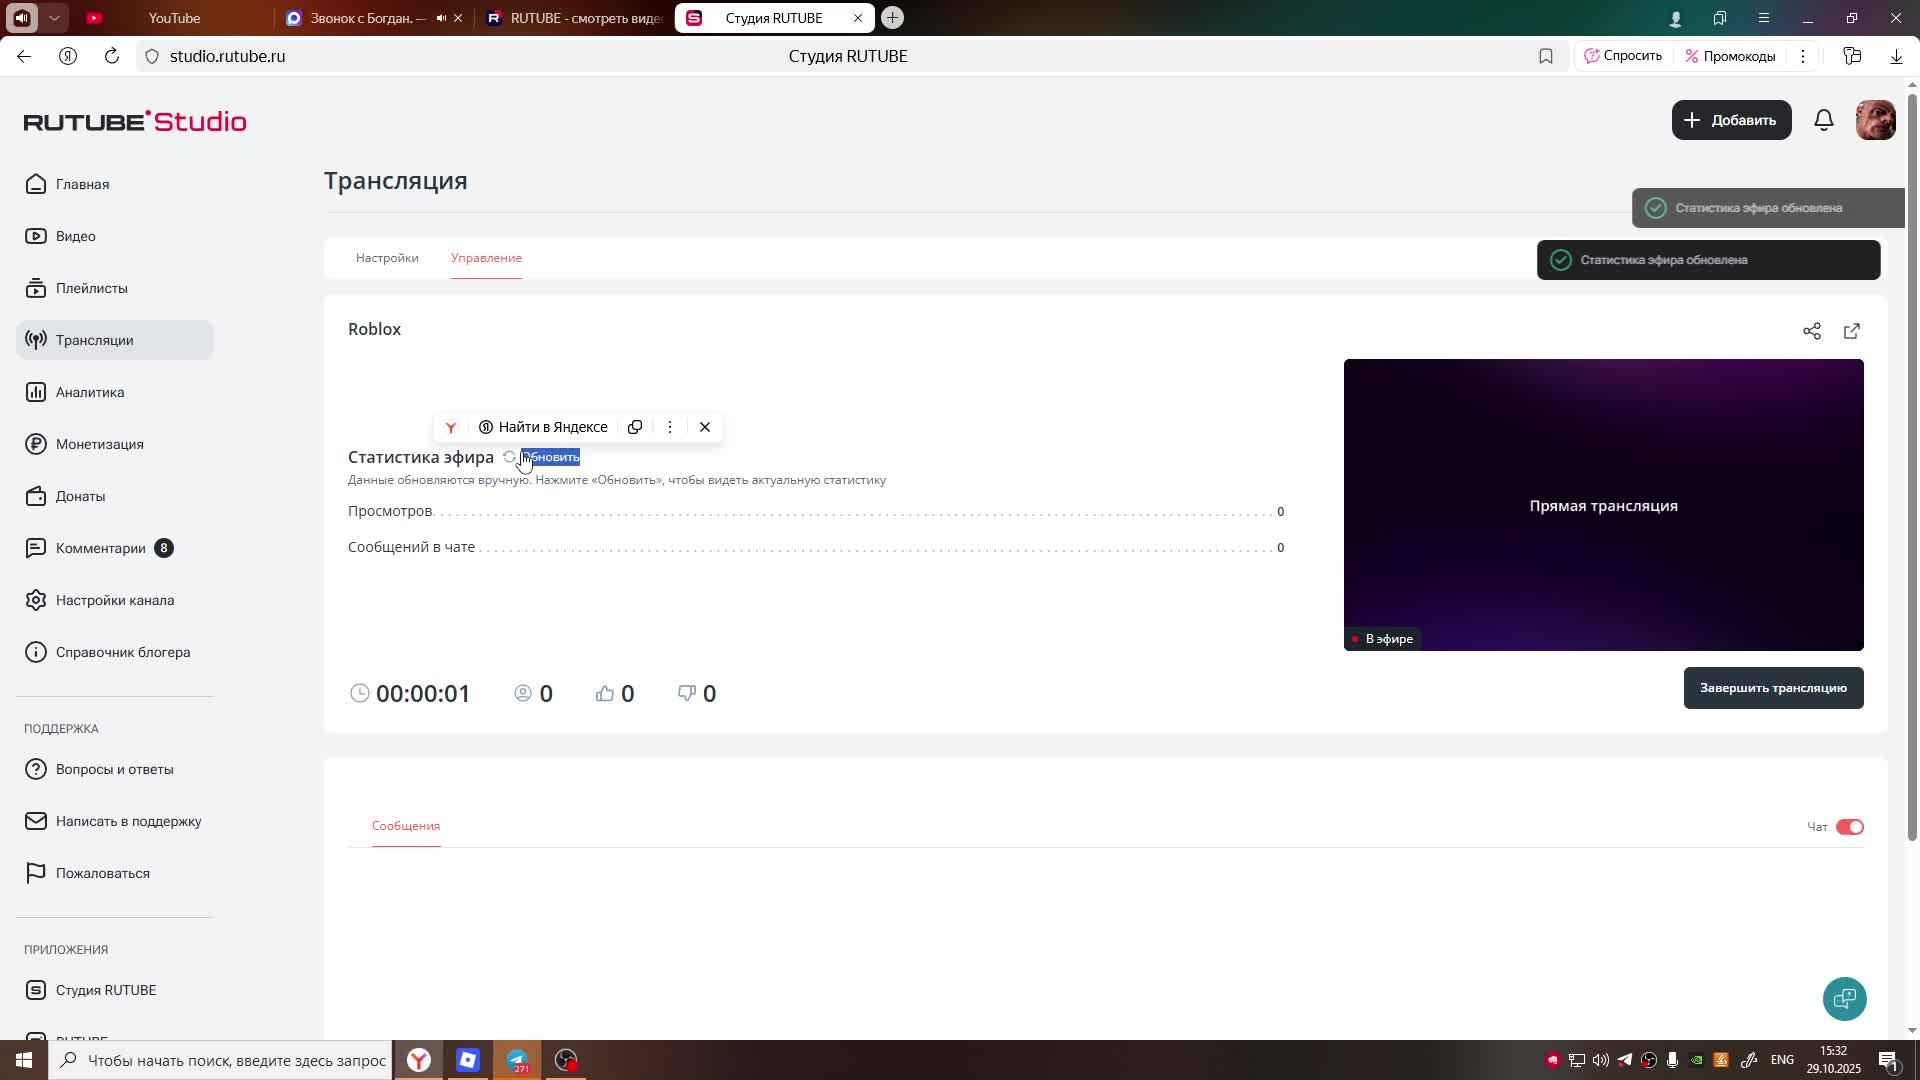Screen dimensions: 1920x1080
Task: Open the user avatar account menu
Action: [x=1875, y=120]
